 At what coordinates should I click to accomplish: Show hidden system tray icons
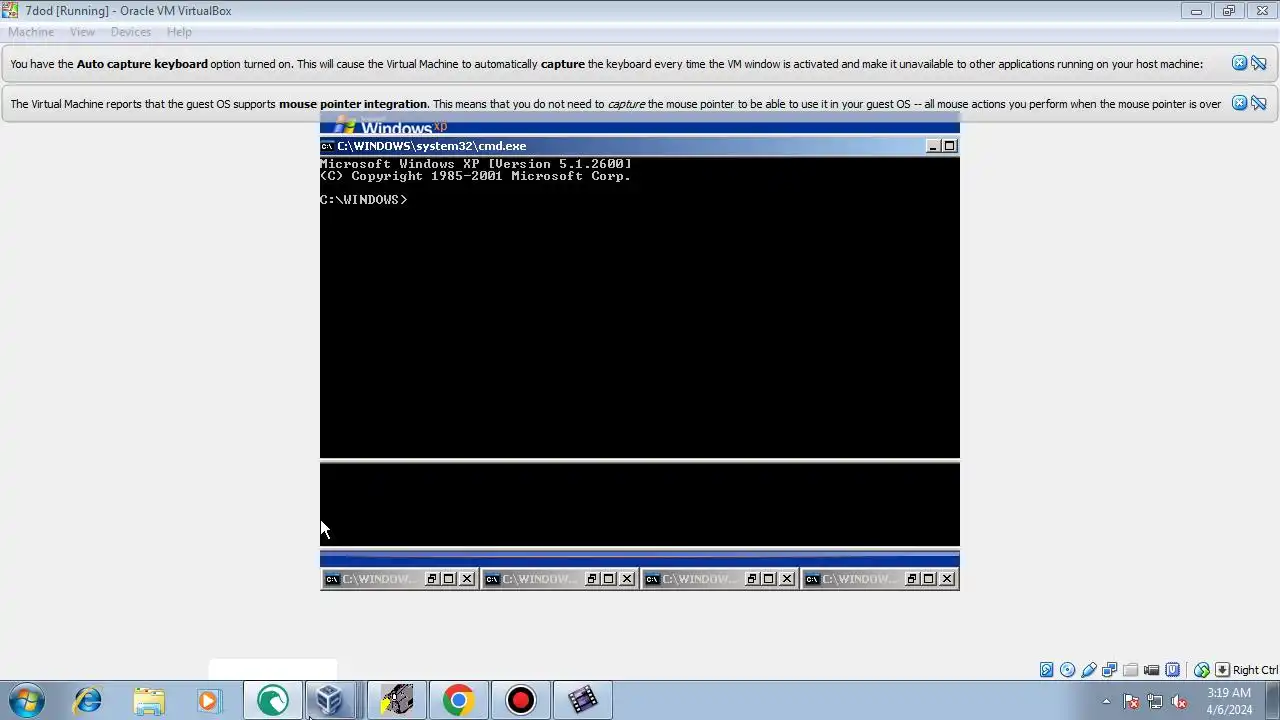pyautogui.click(x=1106, y=701)
